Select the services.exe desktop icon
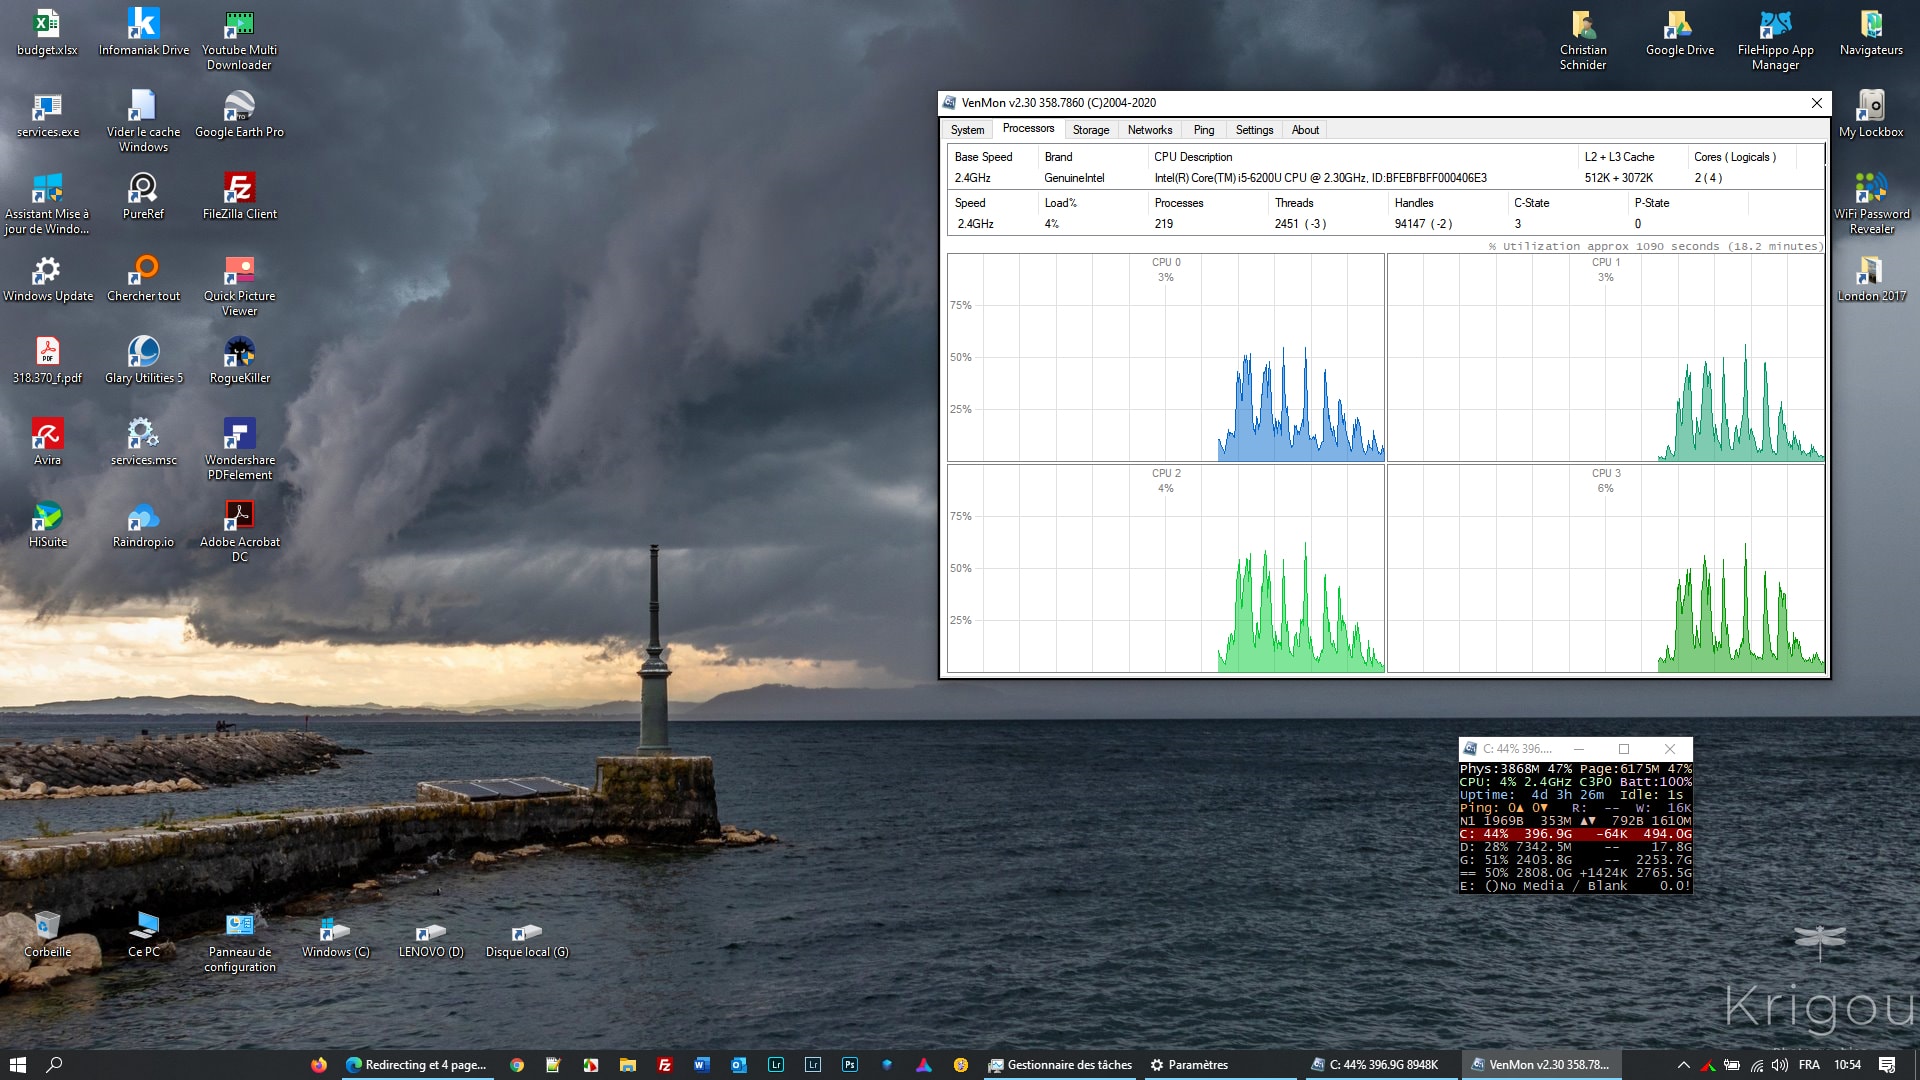 [x=47, y=114]
